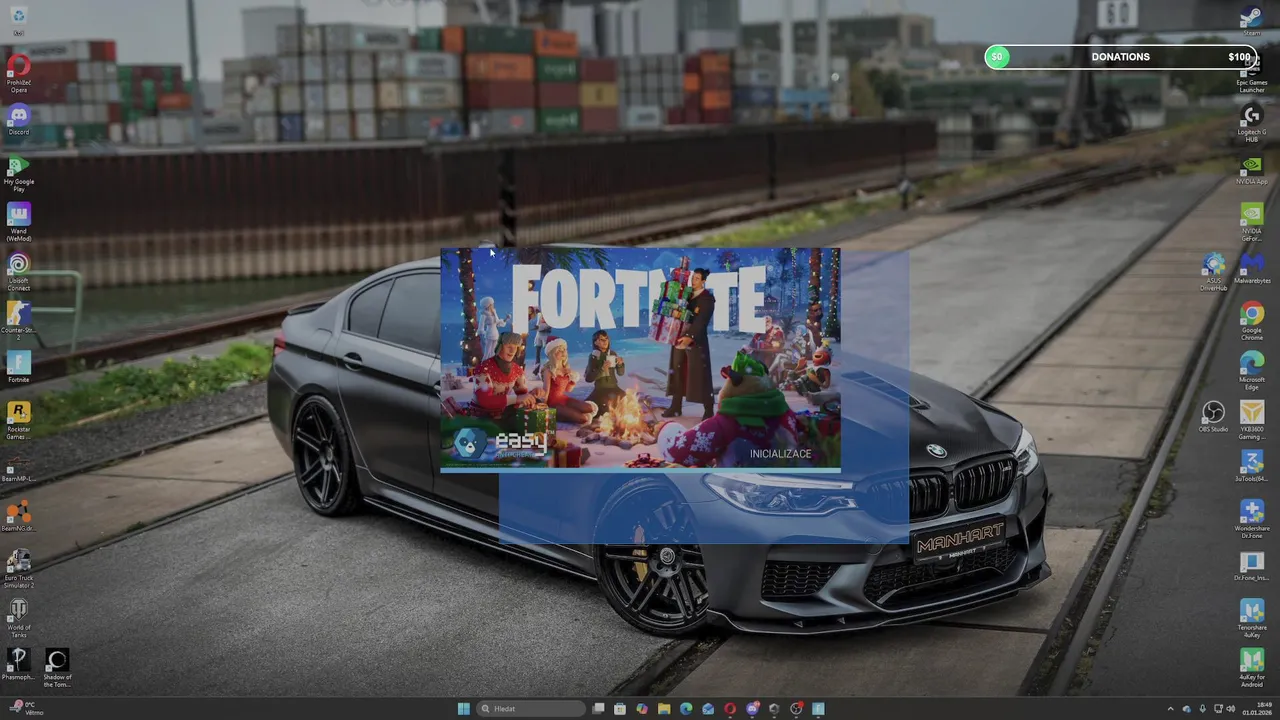The image size is (1280, 720).
Task: Open the Prohlížeč Opera desktop shortcut
Action: point(18,72)
